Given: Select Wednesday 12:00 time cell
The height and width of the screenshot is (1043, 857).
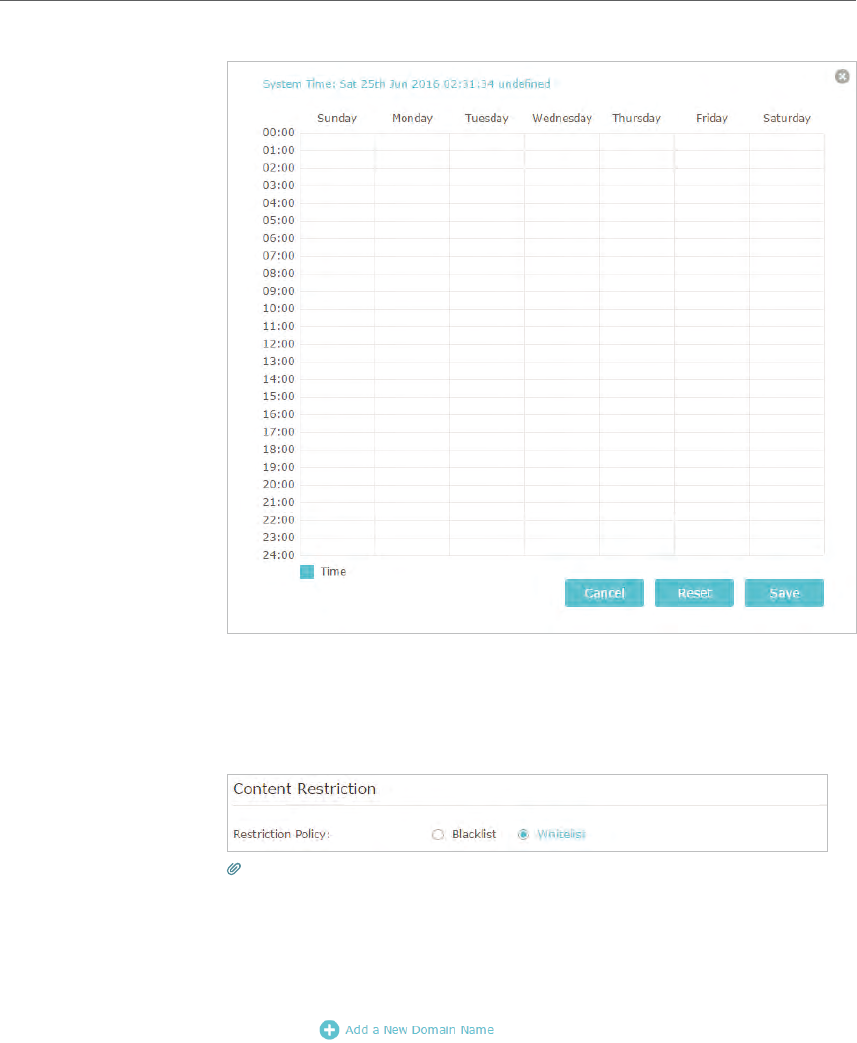Looking at the screenshot, I should (x=562, y=353).
